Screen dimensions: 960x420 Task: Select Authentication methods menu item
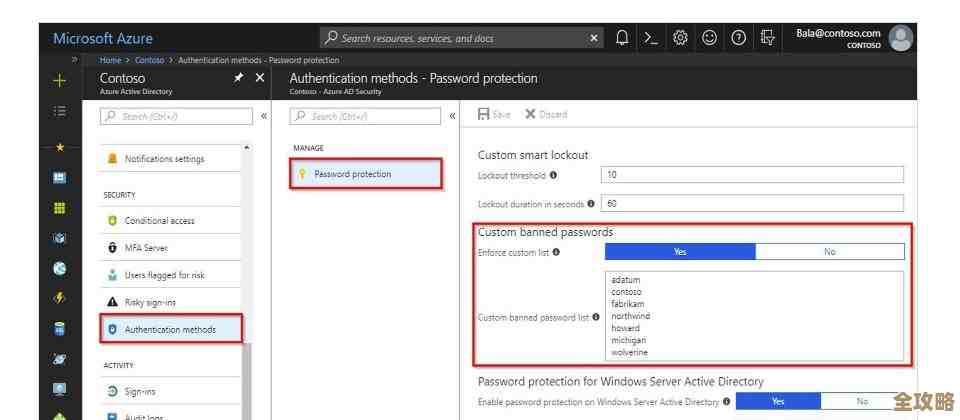[x=171, y=329]
